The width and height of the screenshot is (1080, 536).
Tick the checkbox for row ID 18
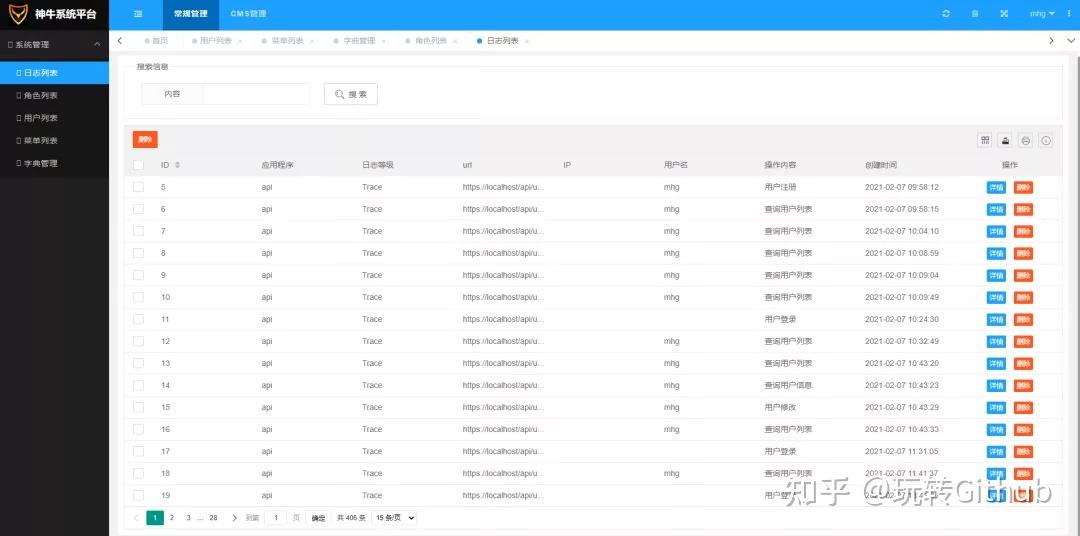pos(138,474)
